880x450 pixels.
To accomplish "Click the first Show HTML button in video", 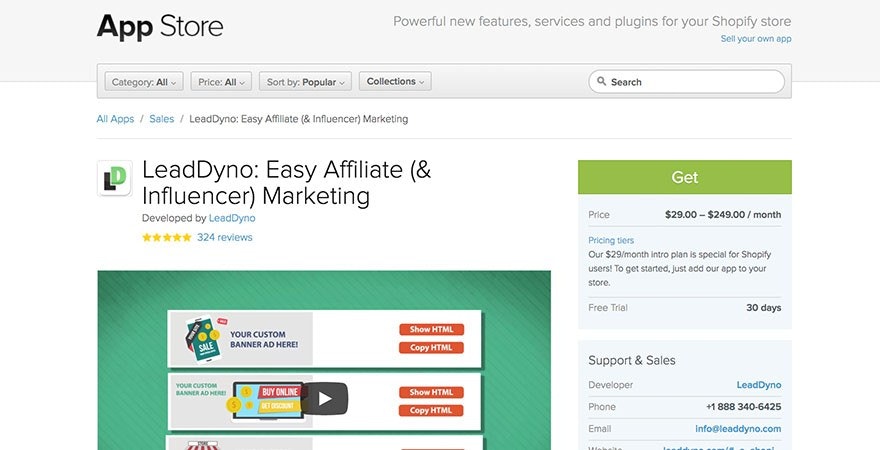I will click(431, 329).
